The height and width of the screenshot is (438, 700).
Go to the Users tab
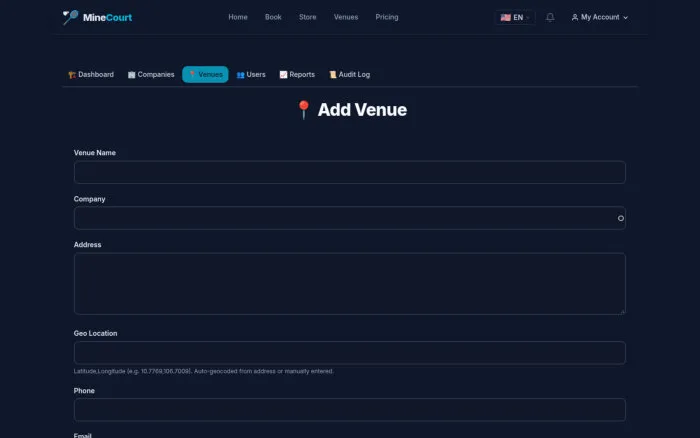point(251,75)
